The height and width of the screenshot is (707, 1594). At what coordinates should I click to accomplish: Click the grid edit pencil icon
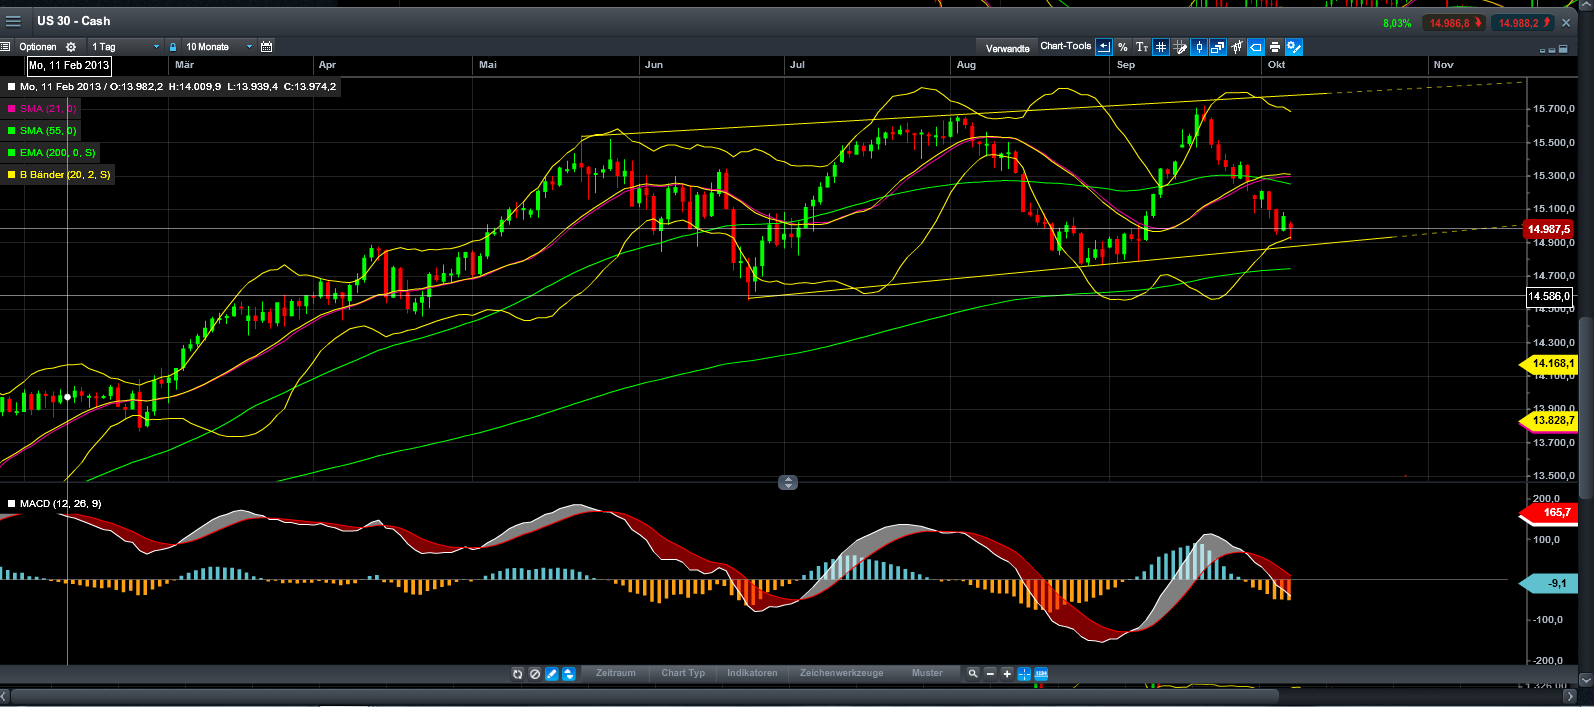[x=1180, y=47]
